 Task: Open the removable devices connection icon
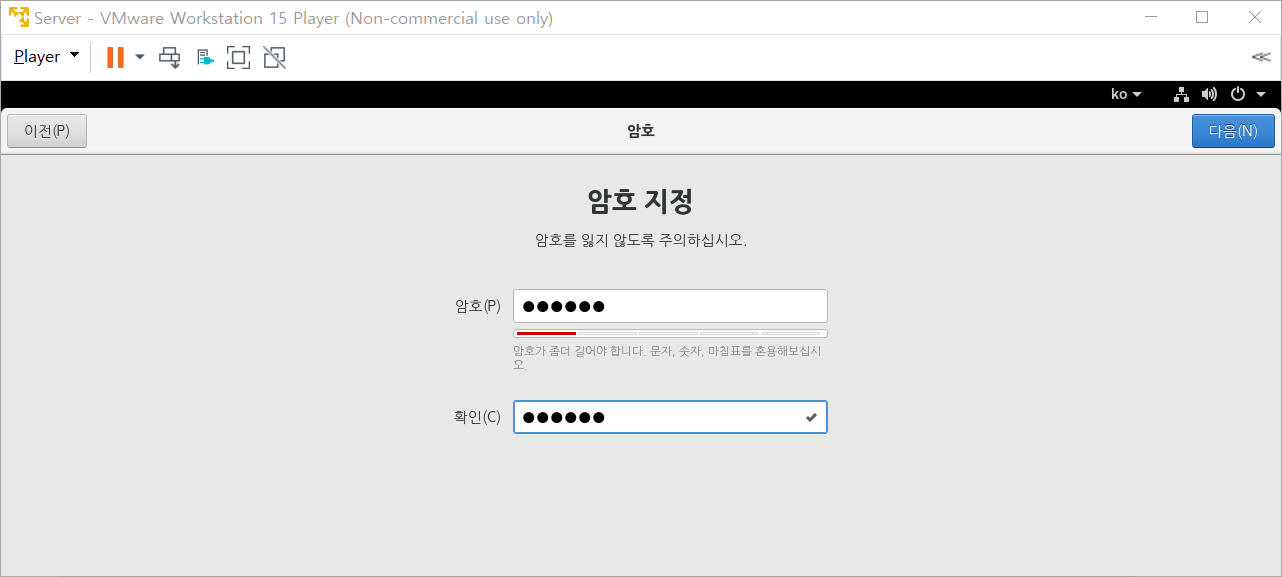(x=205, y=57)
